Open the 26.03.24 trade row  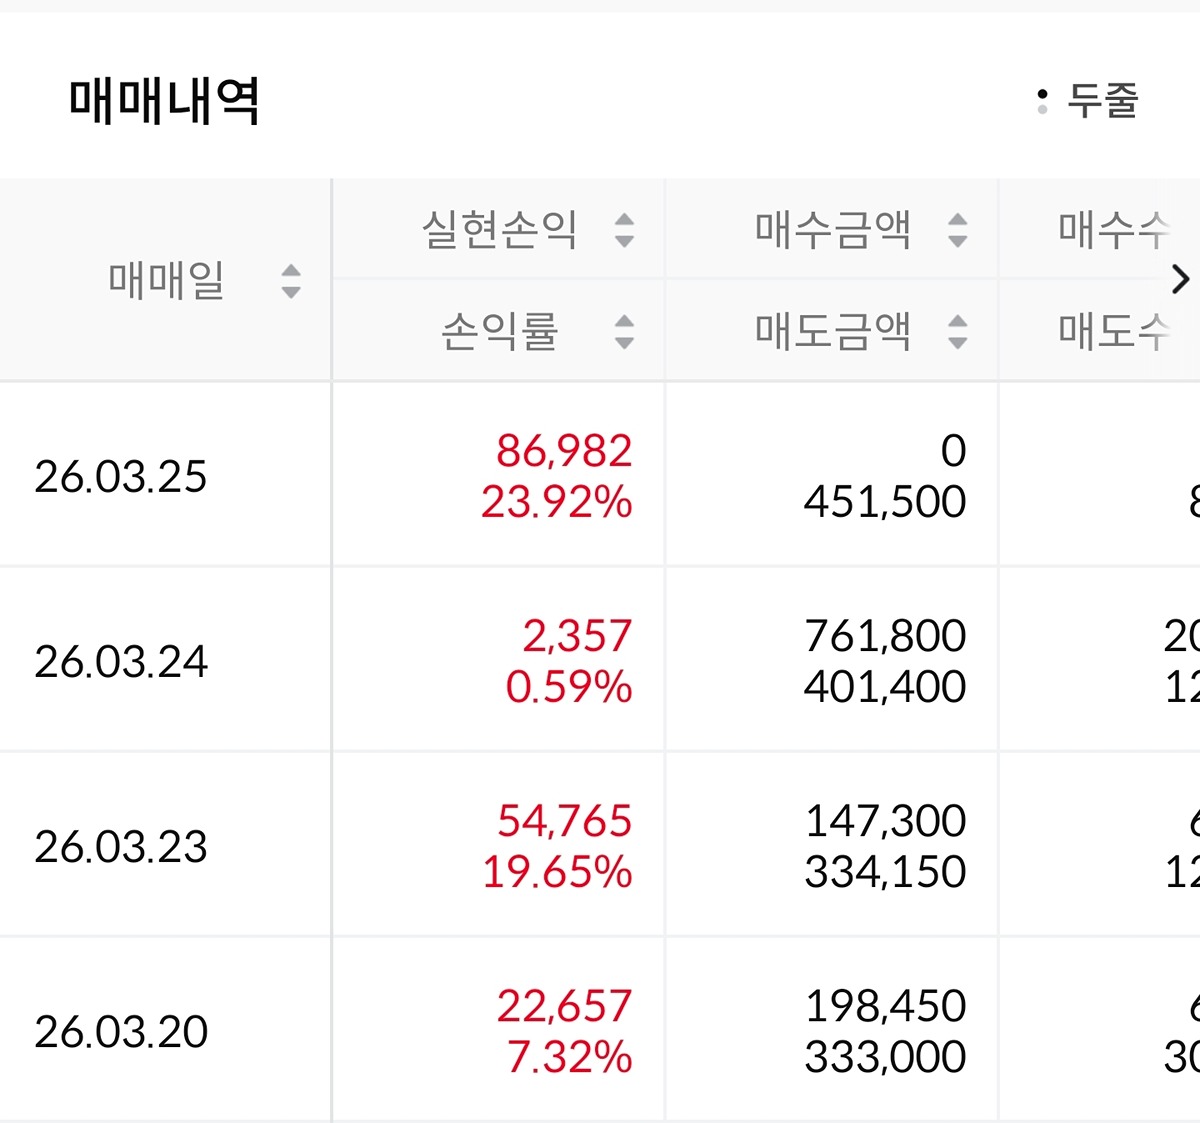tap(121, 661)
